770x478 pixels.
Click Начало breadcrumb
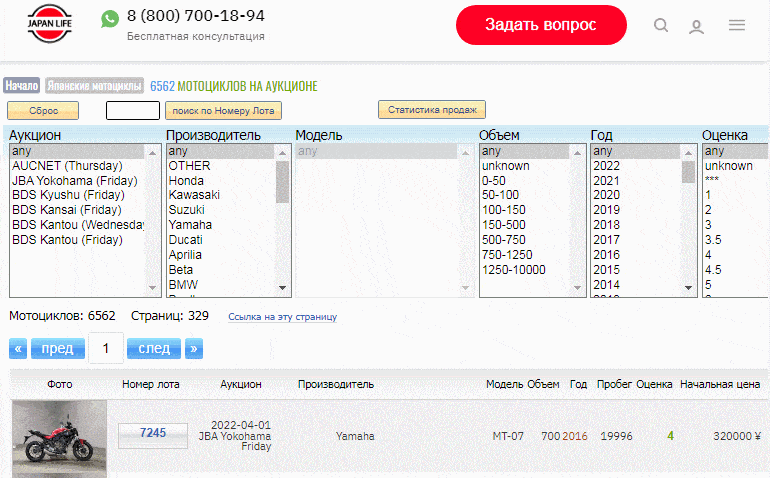[21, 86]
